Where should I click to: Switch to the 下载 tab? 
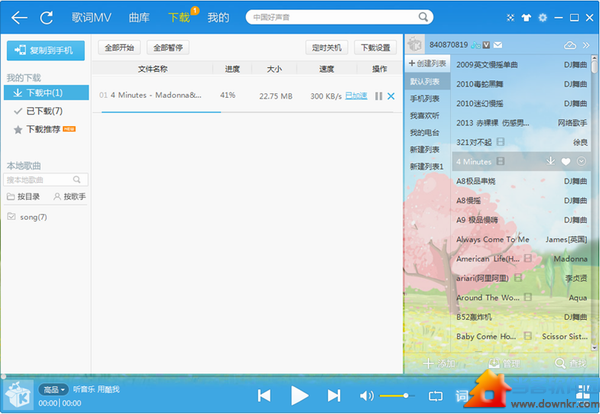[x=179, y=18]
